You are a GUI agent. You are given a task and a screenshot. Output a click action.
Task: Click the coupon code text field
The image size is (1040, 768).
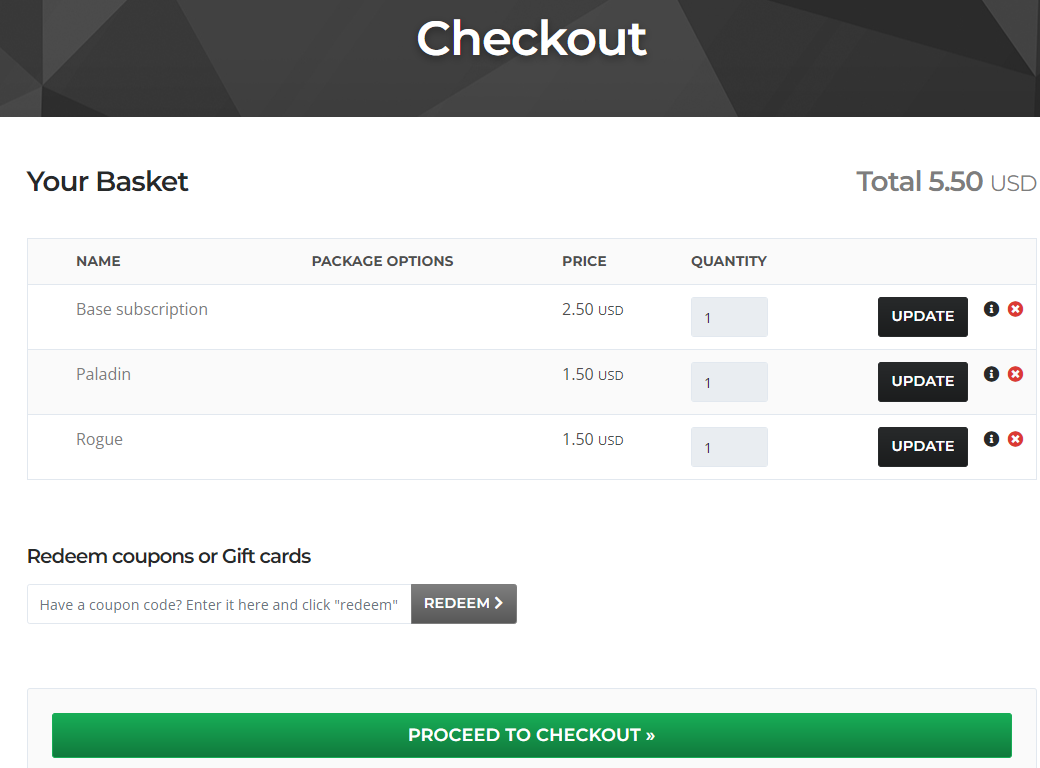pyautogui.click(x=219, y=604)
